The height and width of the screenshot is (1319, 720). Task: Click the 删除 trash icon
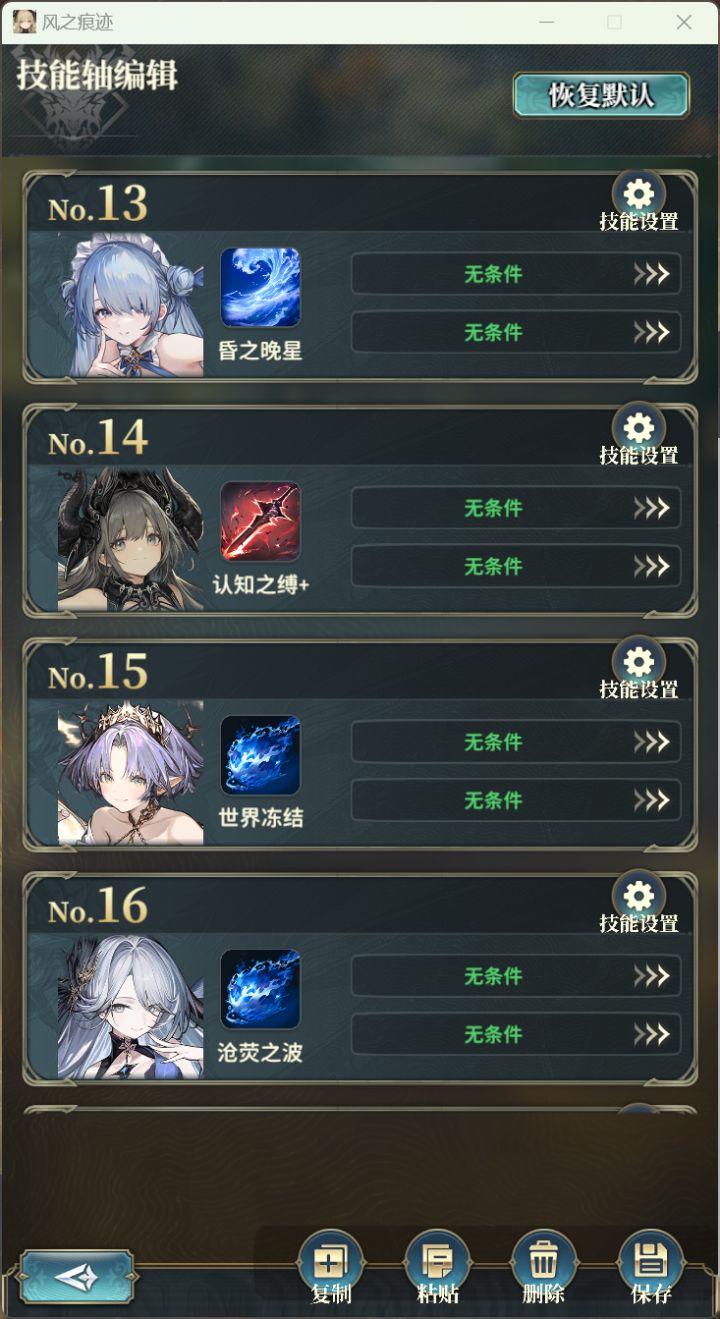coord(544,1262)
